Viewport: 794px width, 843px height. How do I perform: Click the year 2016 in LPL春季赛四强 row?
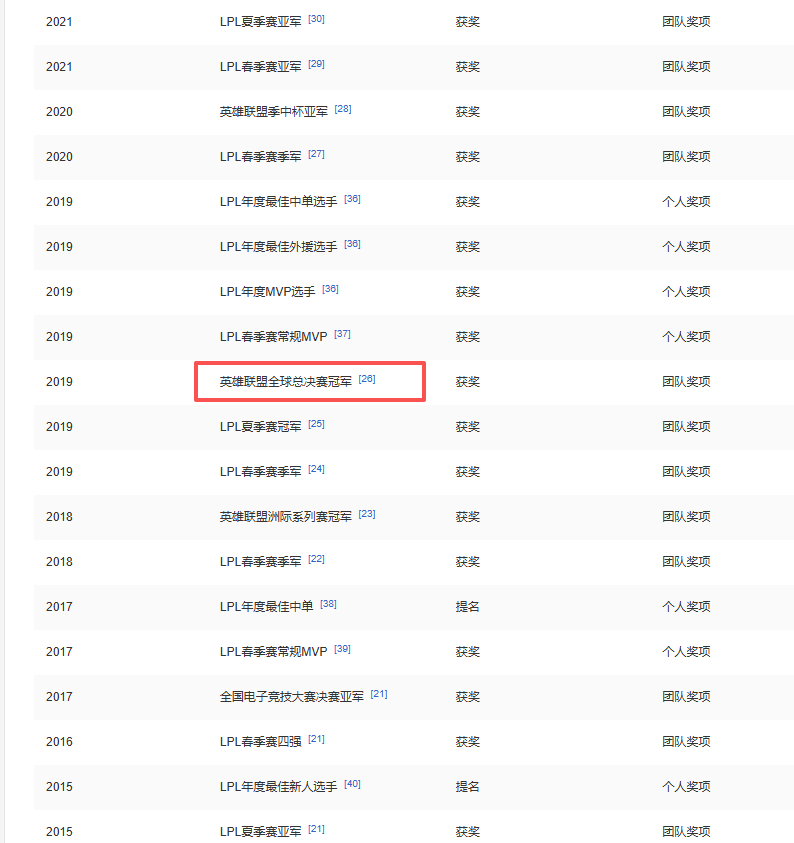point(59,742)
